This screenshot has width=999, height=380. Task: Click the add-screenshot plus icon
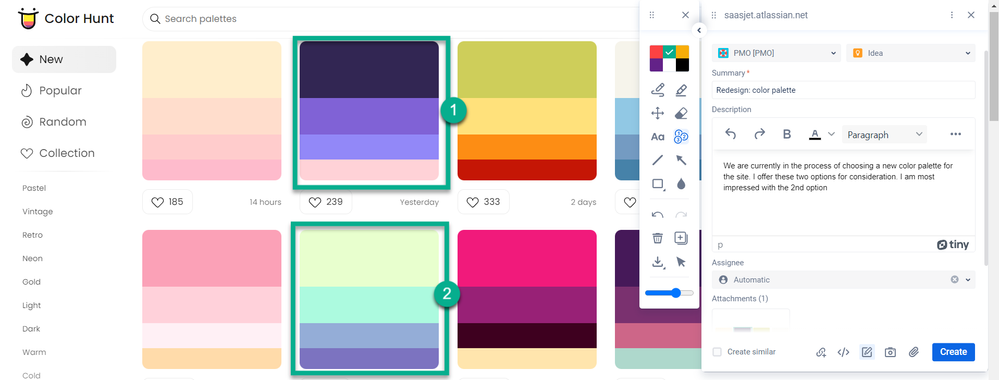[680, 238]
